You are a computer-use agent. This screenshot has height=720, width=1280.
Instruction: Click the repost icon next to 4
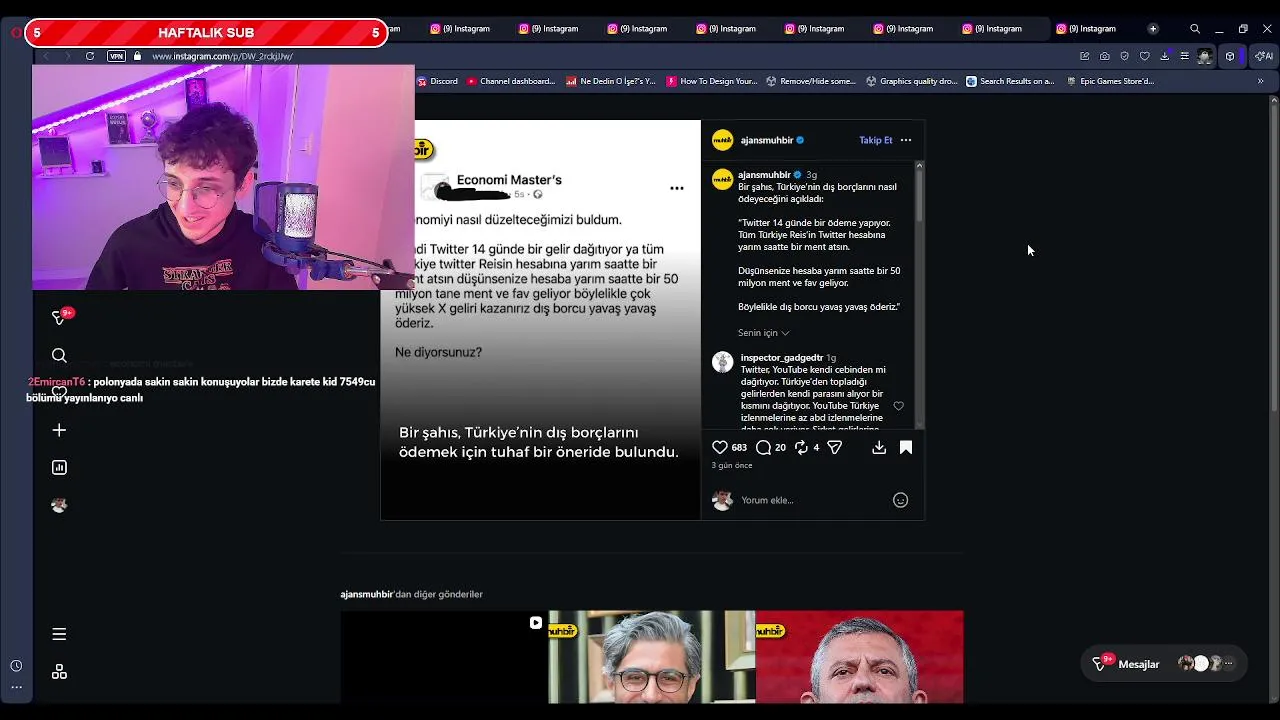coord(801,447)
